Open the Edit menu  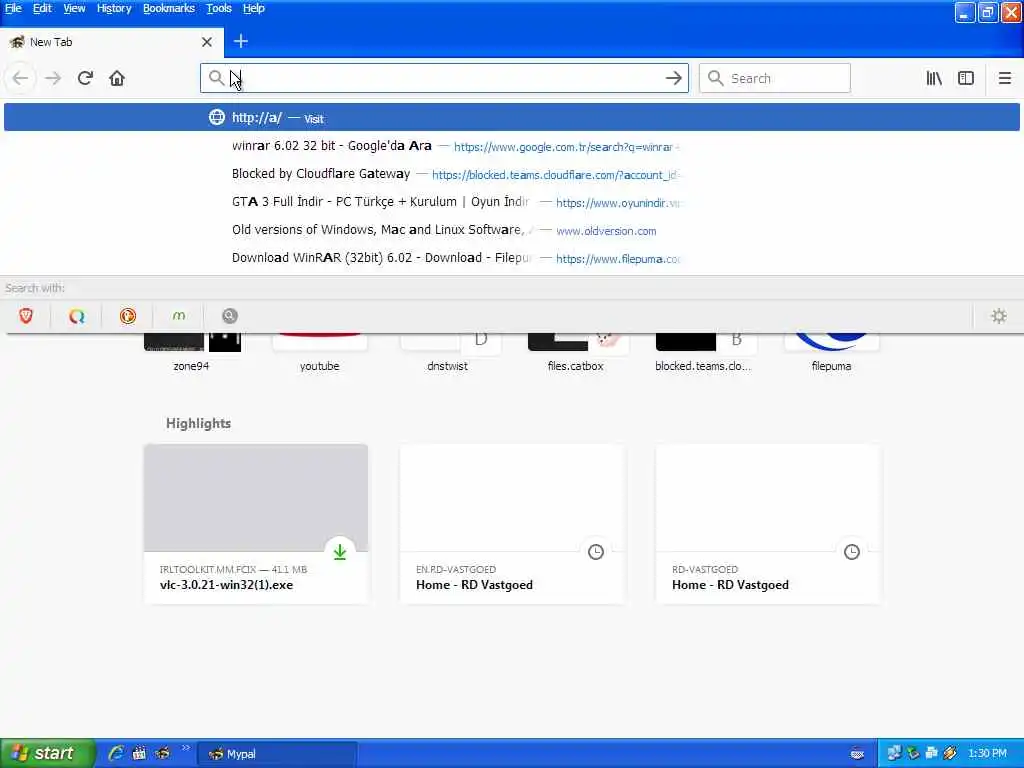pyautogui.click(x=42, y=8)
